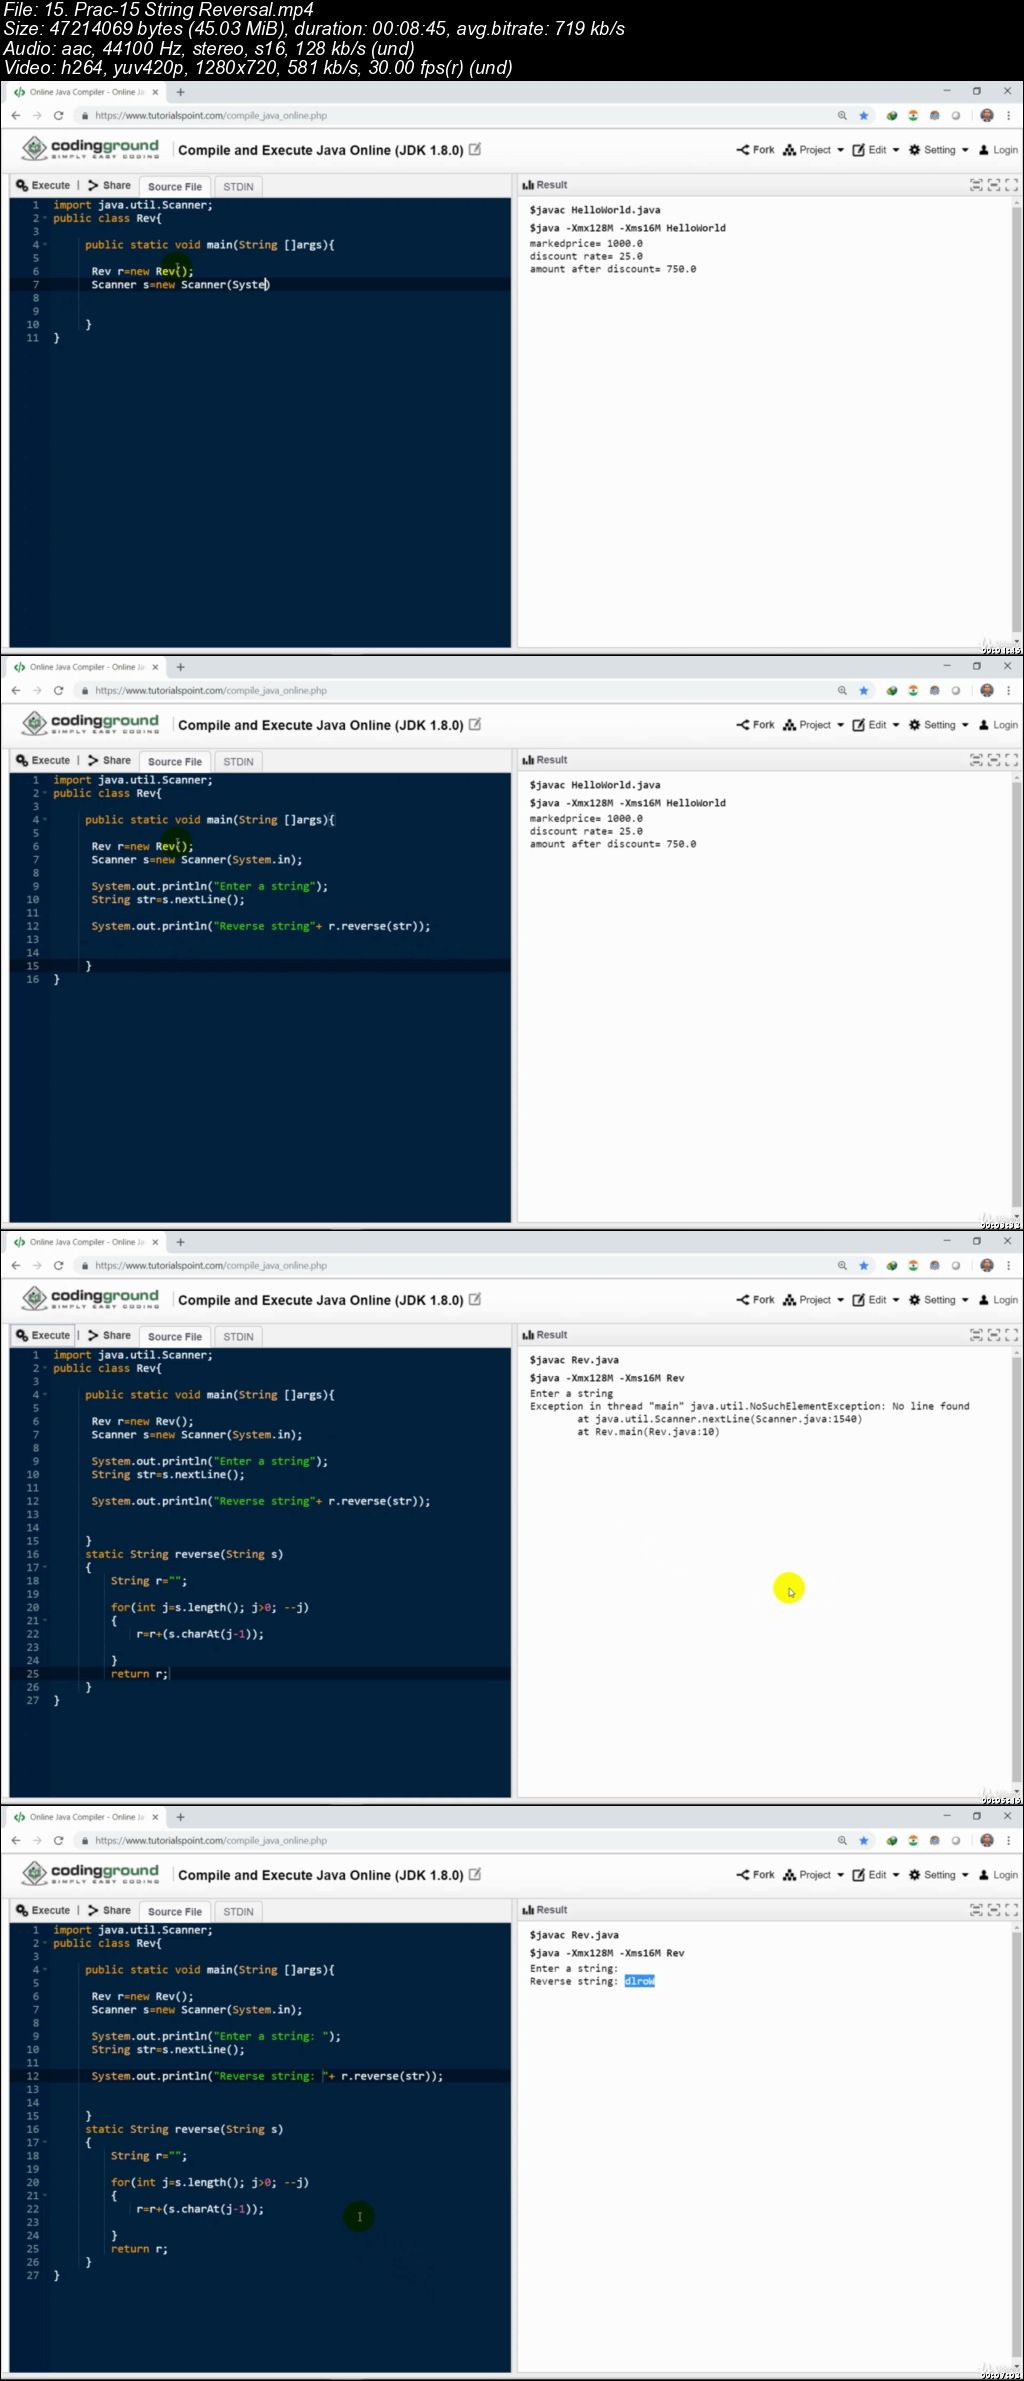Click the NoSuchElementException line in the third frame
Image resolution: width=1024 pixels, height=2381 pixels.
click(x=749, y=1406)
